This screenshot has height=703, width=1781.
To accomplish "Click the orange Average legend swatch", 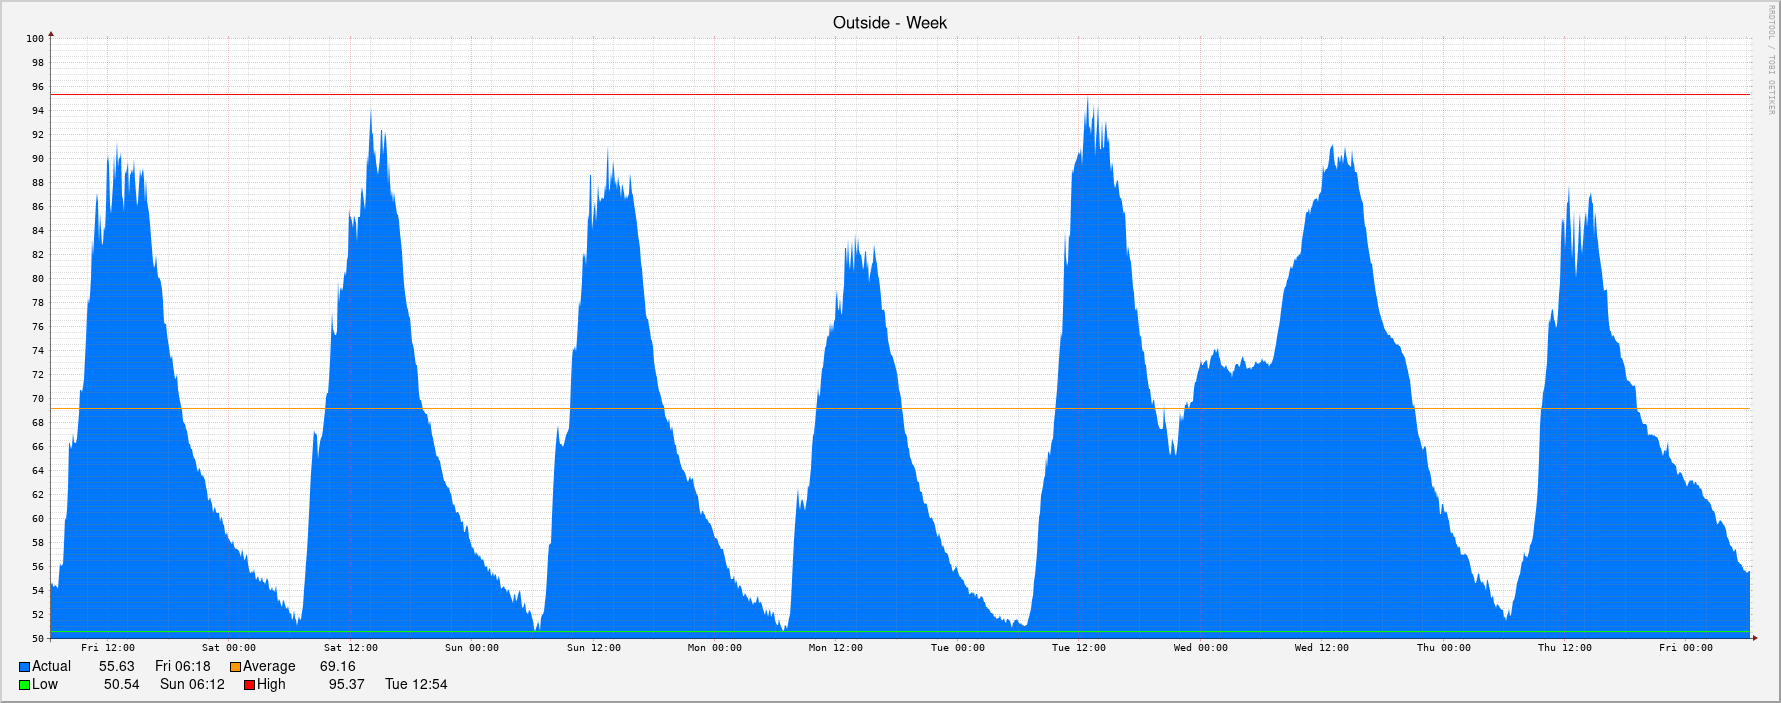I will (235, 667).
